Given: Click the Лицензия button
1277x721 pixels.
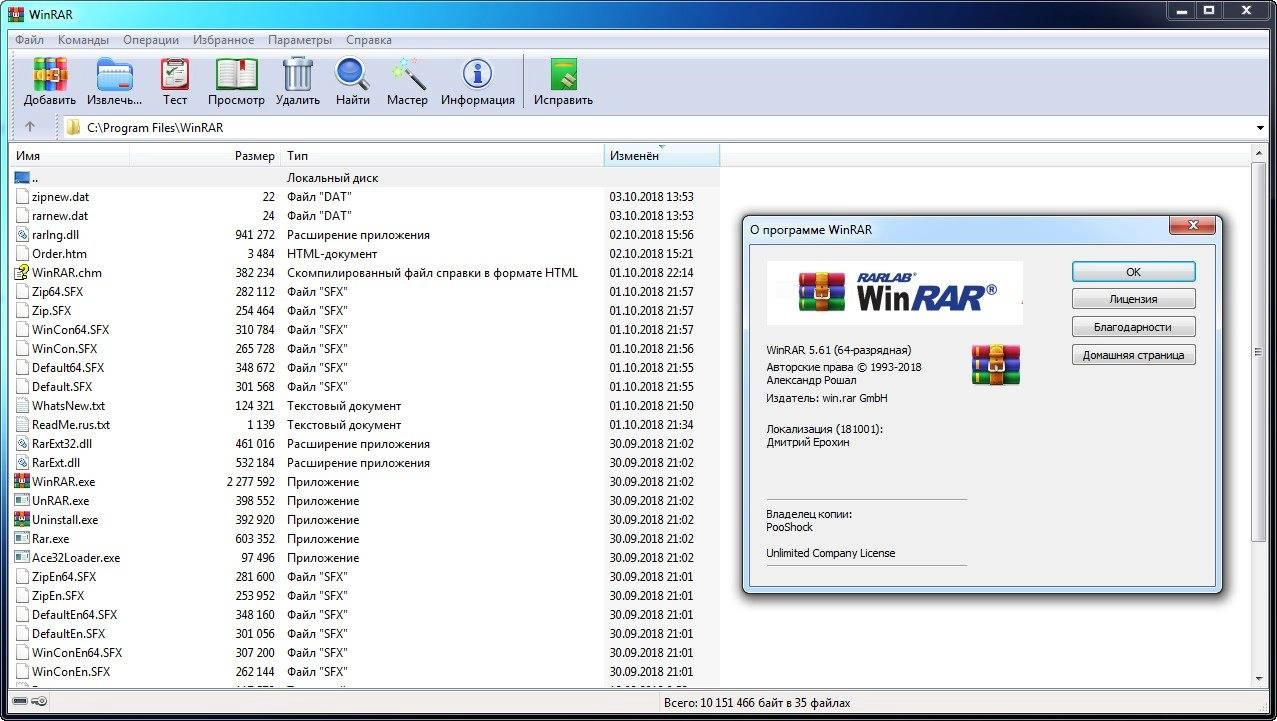Looking at the screenshot, I should [x=1133, y=299].
